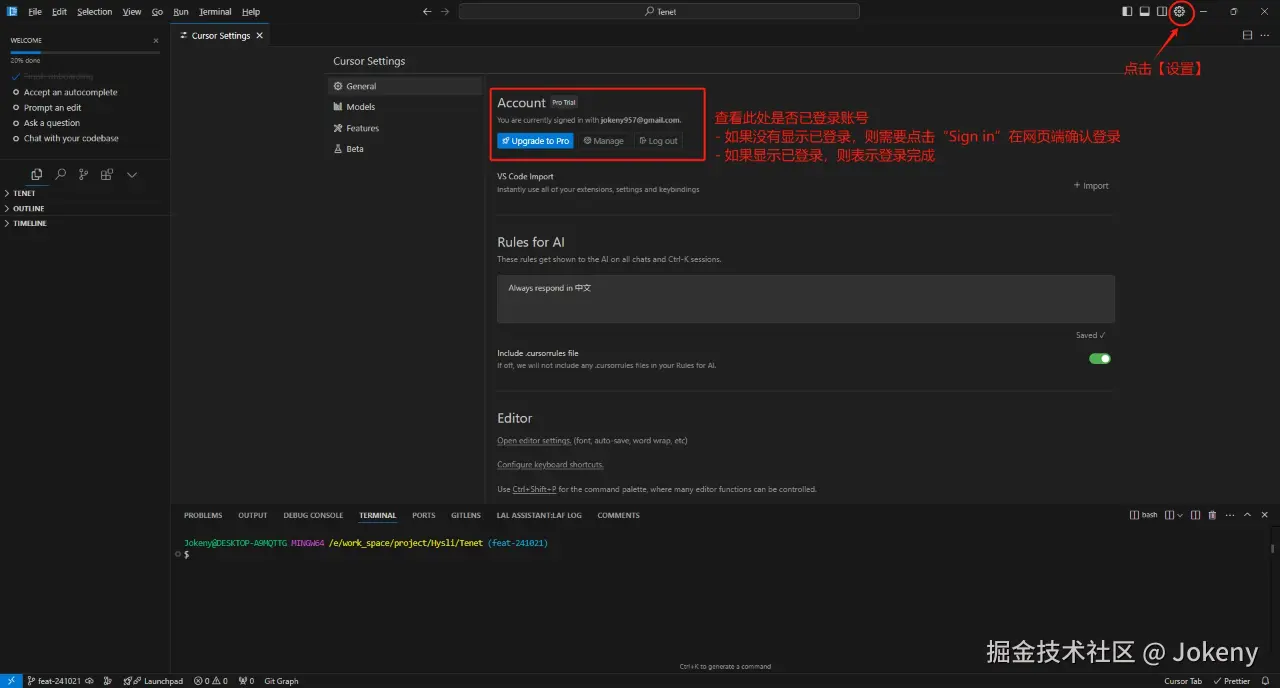This screenshot has height=688, width=1280.
Task: Switch to the DEBUG CONSOLE tab
Action: tap(313, 515)
